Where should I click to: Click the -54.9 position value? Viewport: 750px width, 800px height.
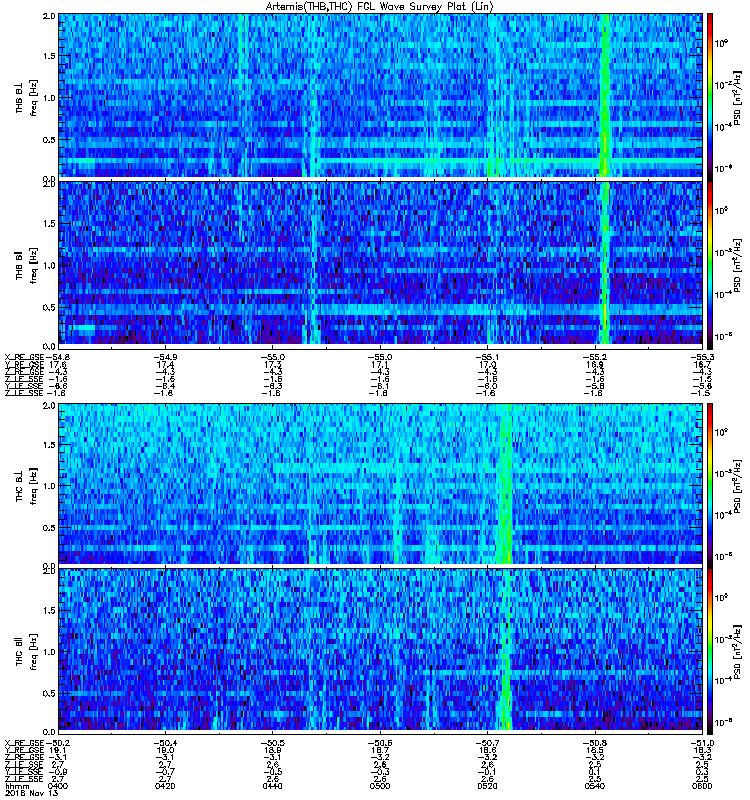(x=165, y=357)
